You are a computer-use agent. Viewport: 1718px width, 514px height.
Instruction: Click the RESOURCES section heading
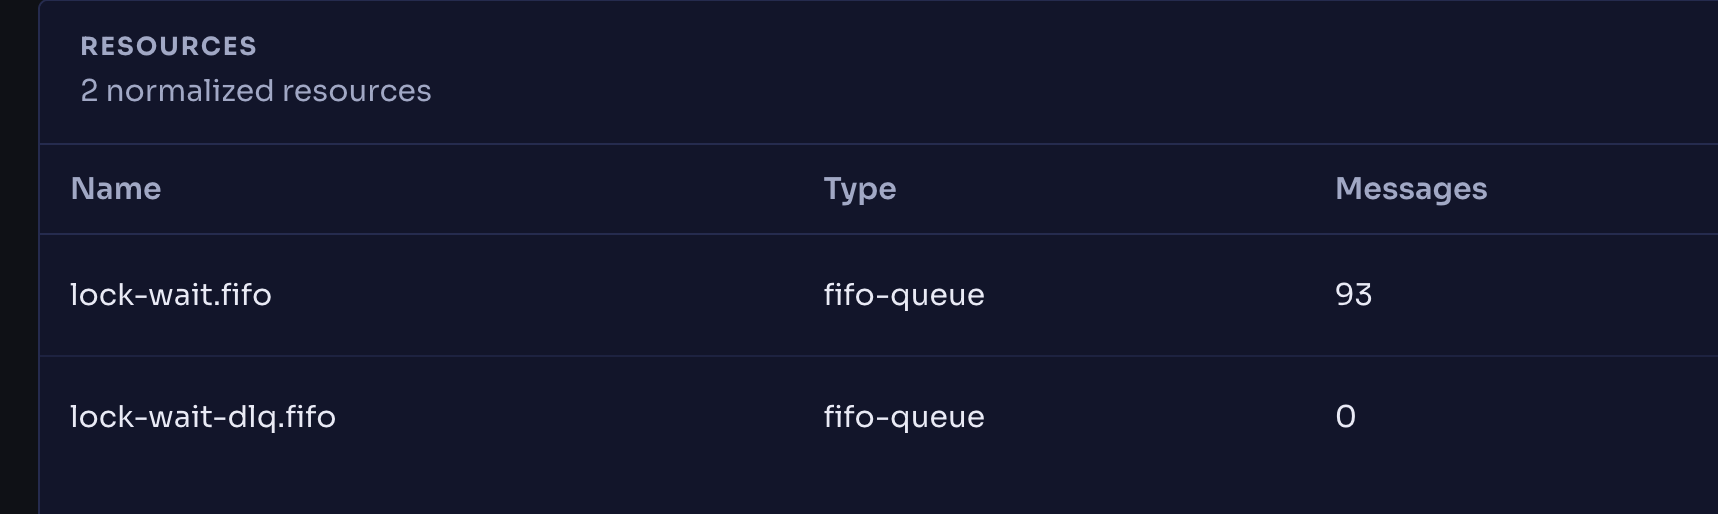[x=169, y=46]
